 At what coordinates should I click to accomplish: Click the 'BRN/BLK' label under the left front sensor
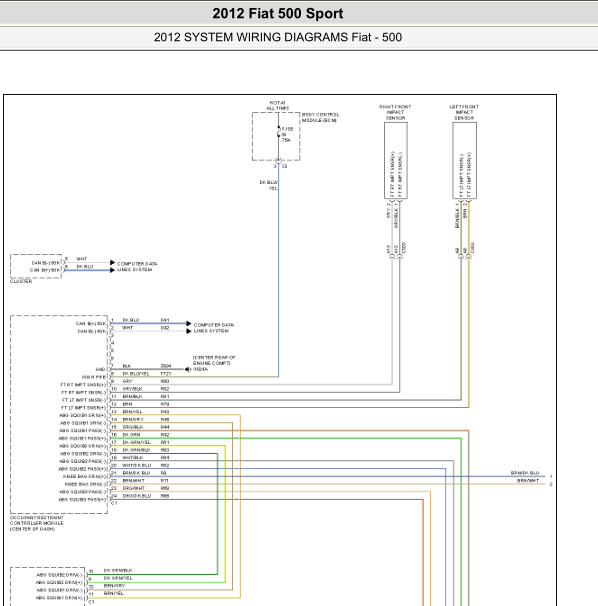click(x=457, y=218)
